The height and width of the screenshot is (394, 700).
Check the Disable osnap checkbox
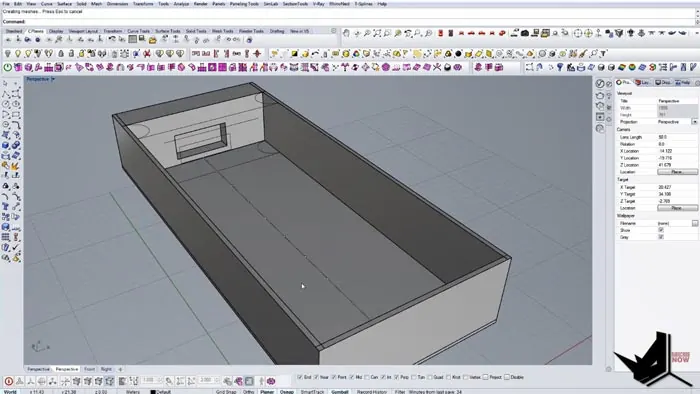click(507, 377)
